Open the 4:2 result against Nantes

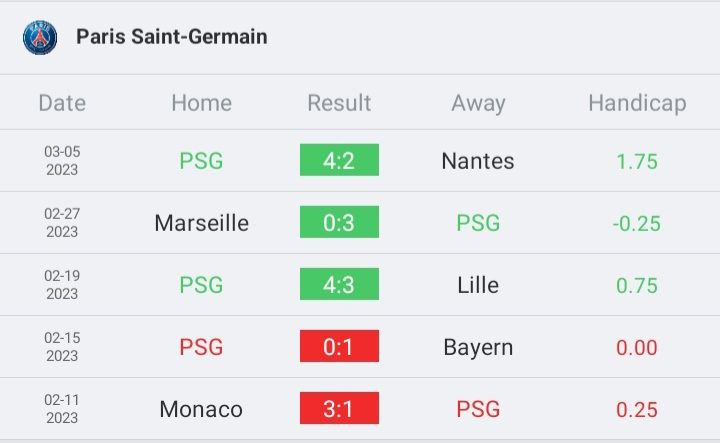(339, 160)
